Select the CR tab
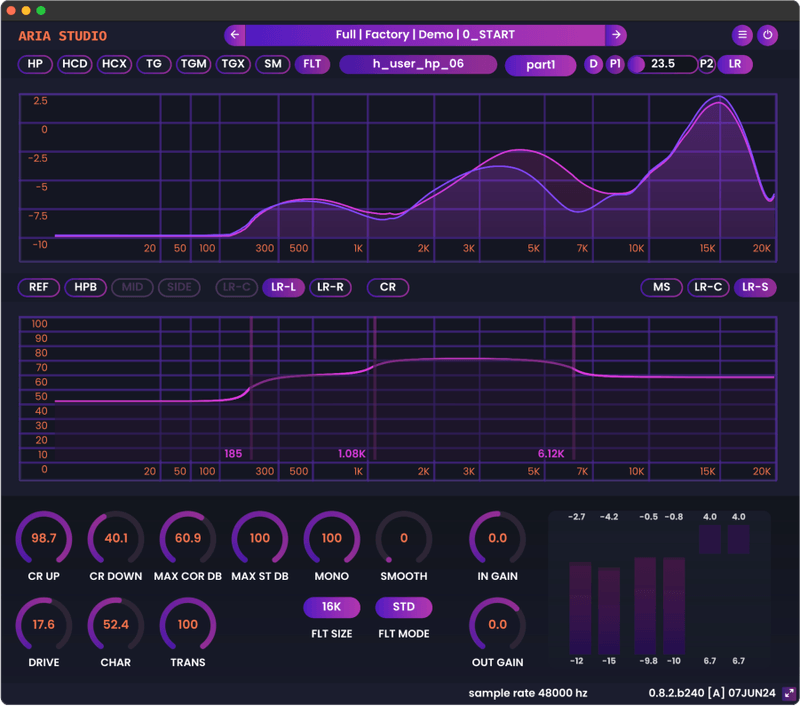800x706 pixels. [388, 287]
